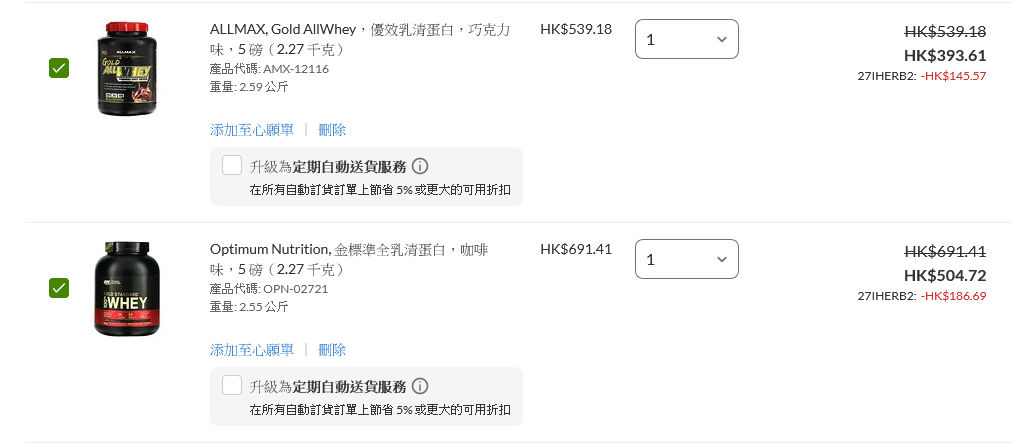Screen dimensions: 1033x447
Task: Uncheck the green Optimum Nutrition selection box
Action: pyautogui.click(x=59, y=288)
